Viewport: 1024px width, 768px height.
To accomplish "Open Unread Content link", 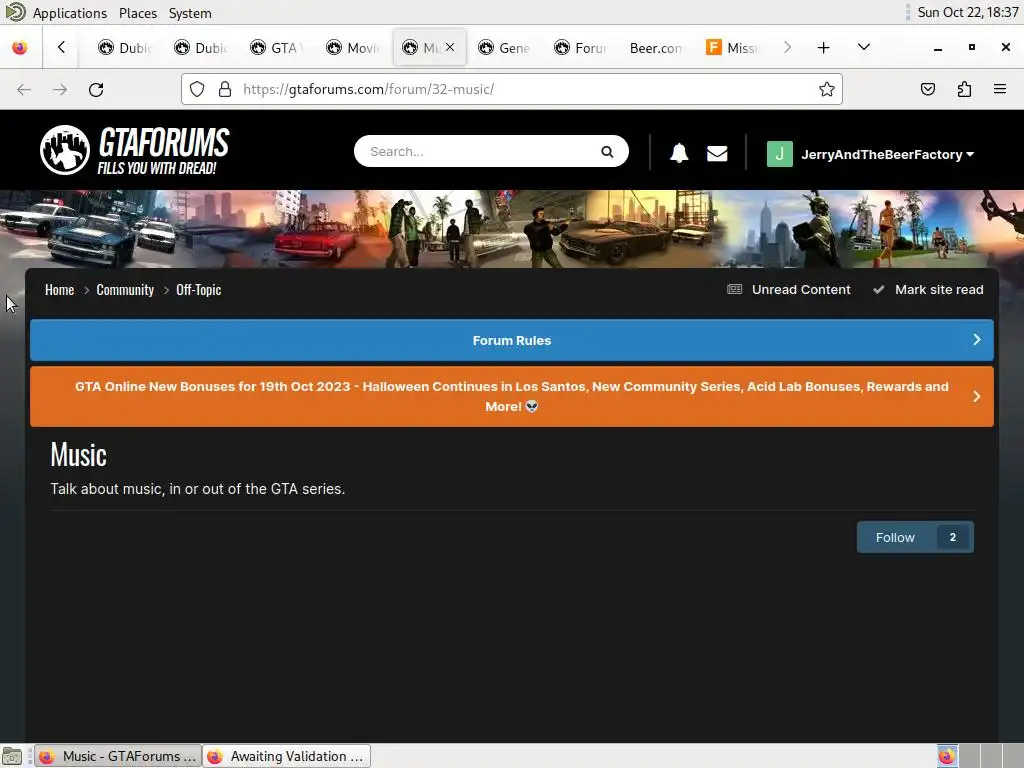I will click(801, 289).
